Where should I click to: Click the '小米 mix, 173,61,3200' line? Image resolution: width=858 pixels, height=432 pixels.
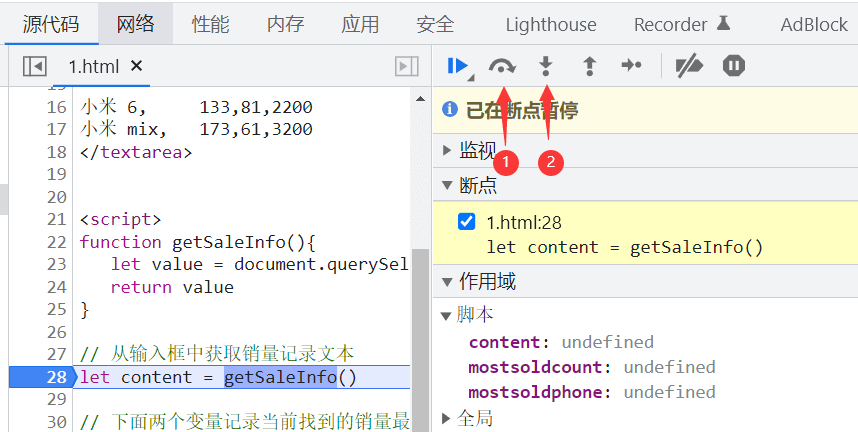pyautogui.click(x=196, y=129)
